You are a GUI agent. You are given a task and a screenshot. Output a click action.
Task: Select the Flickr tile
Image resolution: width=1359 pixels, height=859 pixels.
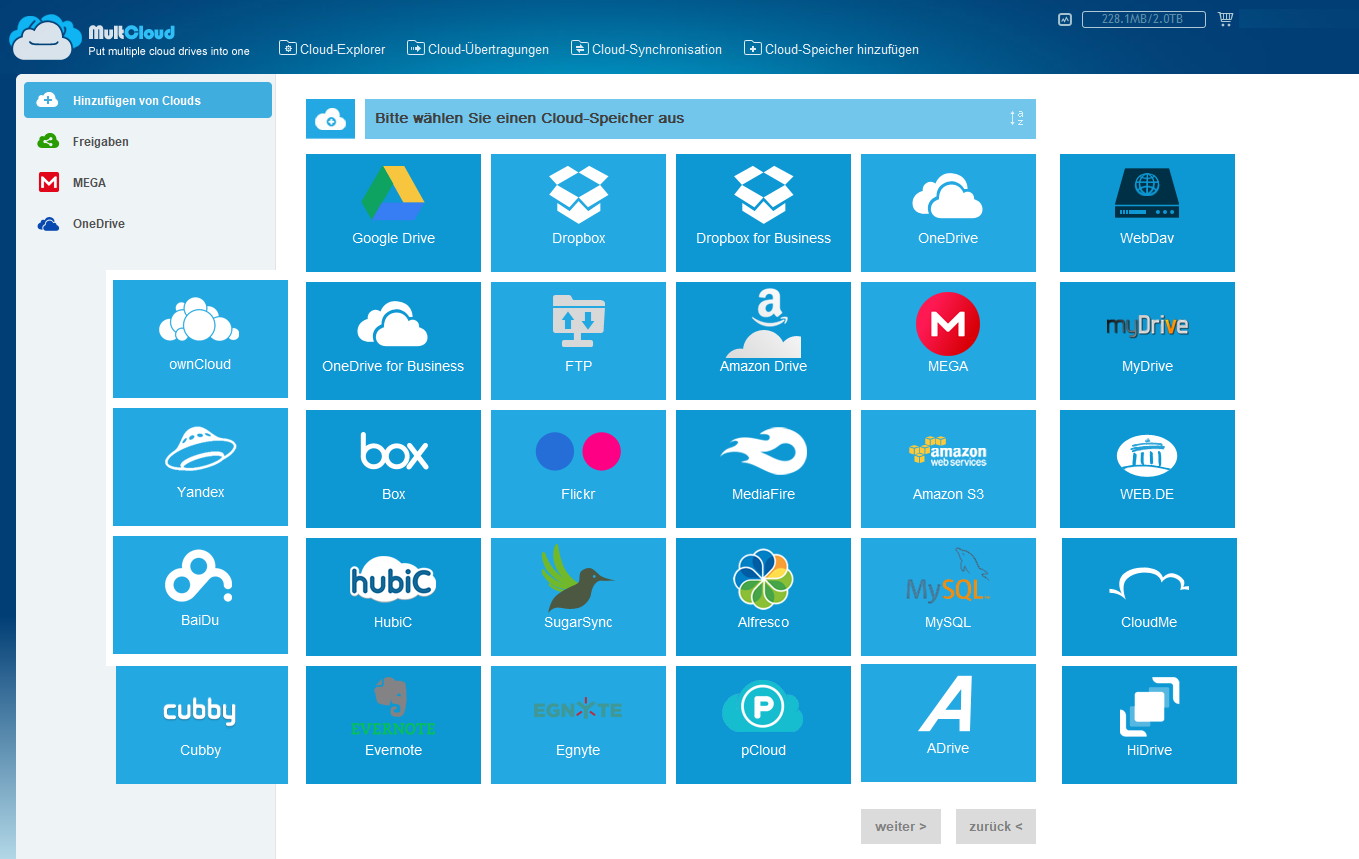pyautogui.click(x=578, y=468)
